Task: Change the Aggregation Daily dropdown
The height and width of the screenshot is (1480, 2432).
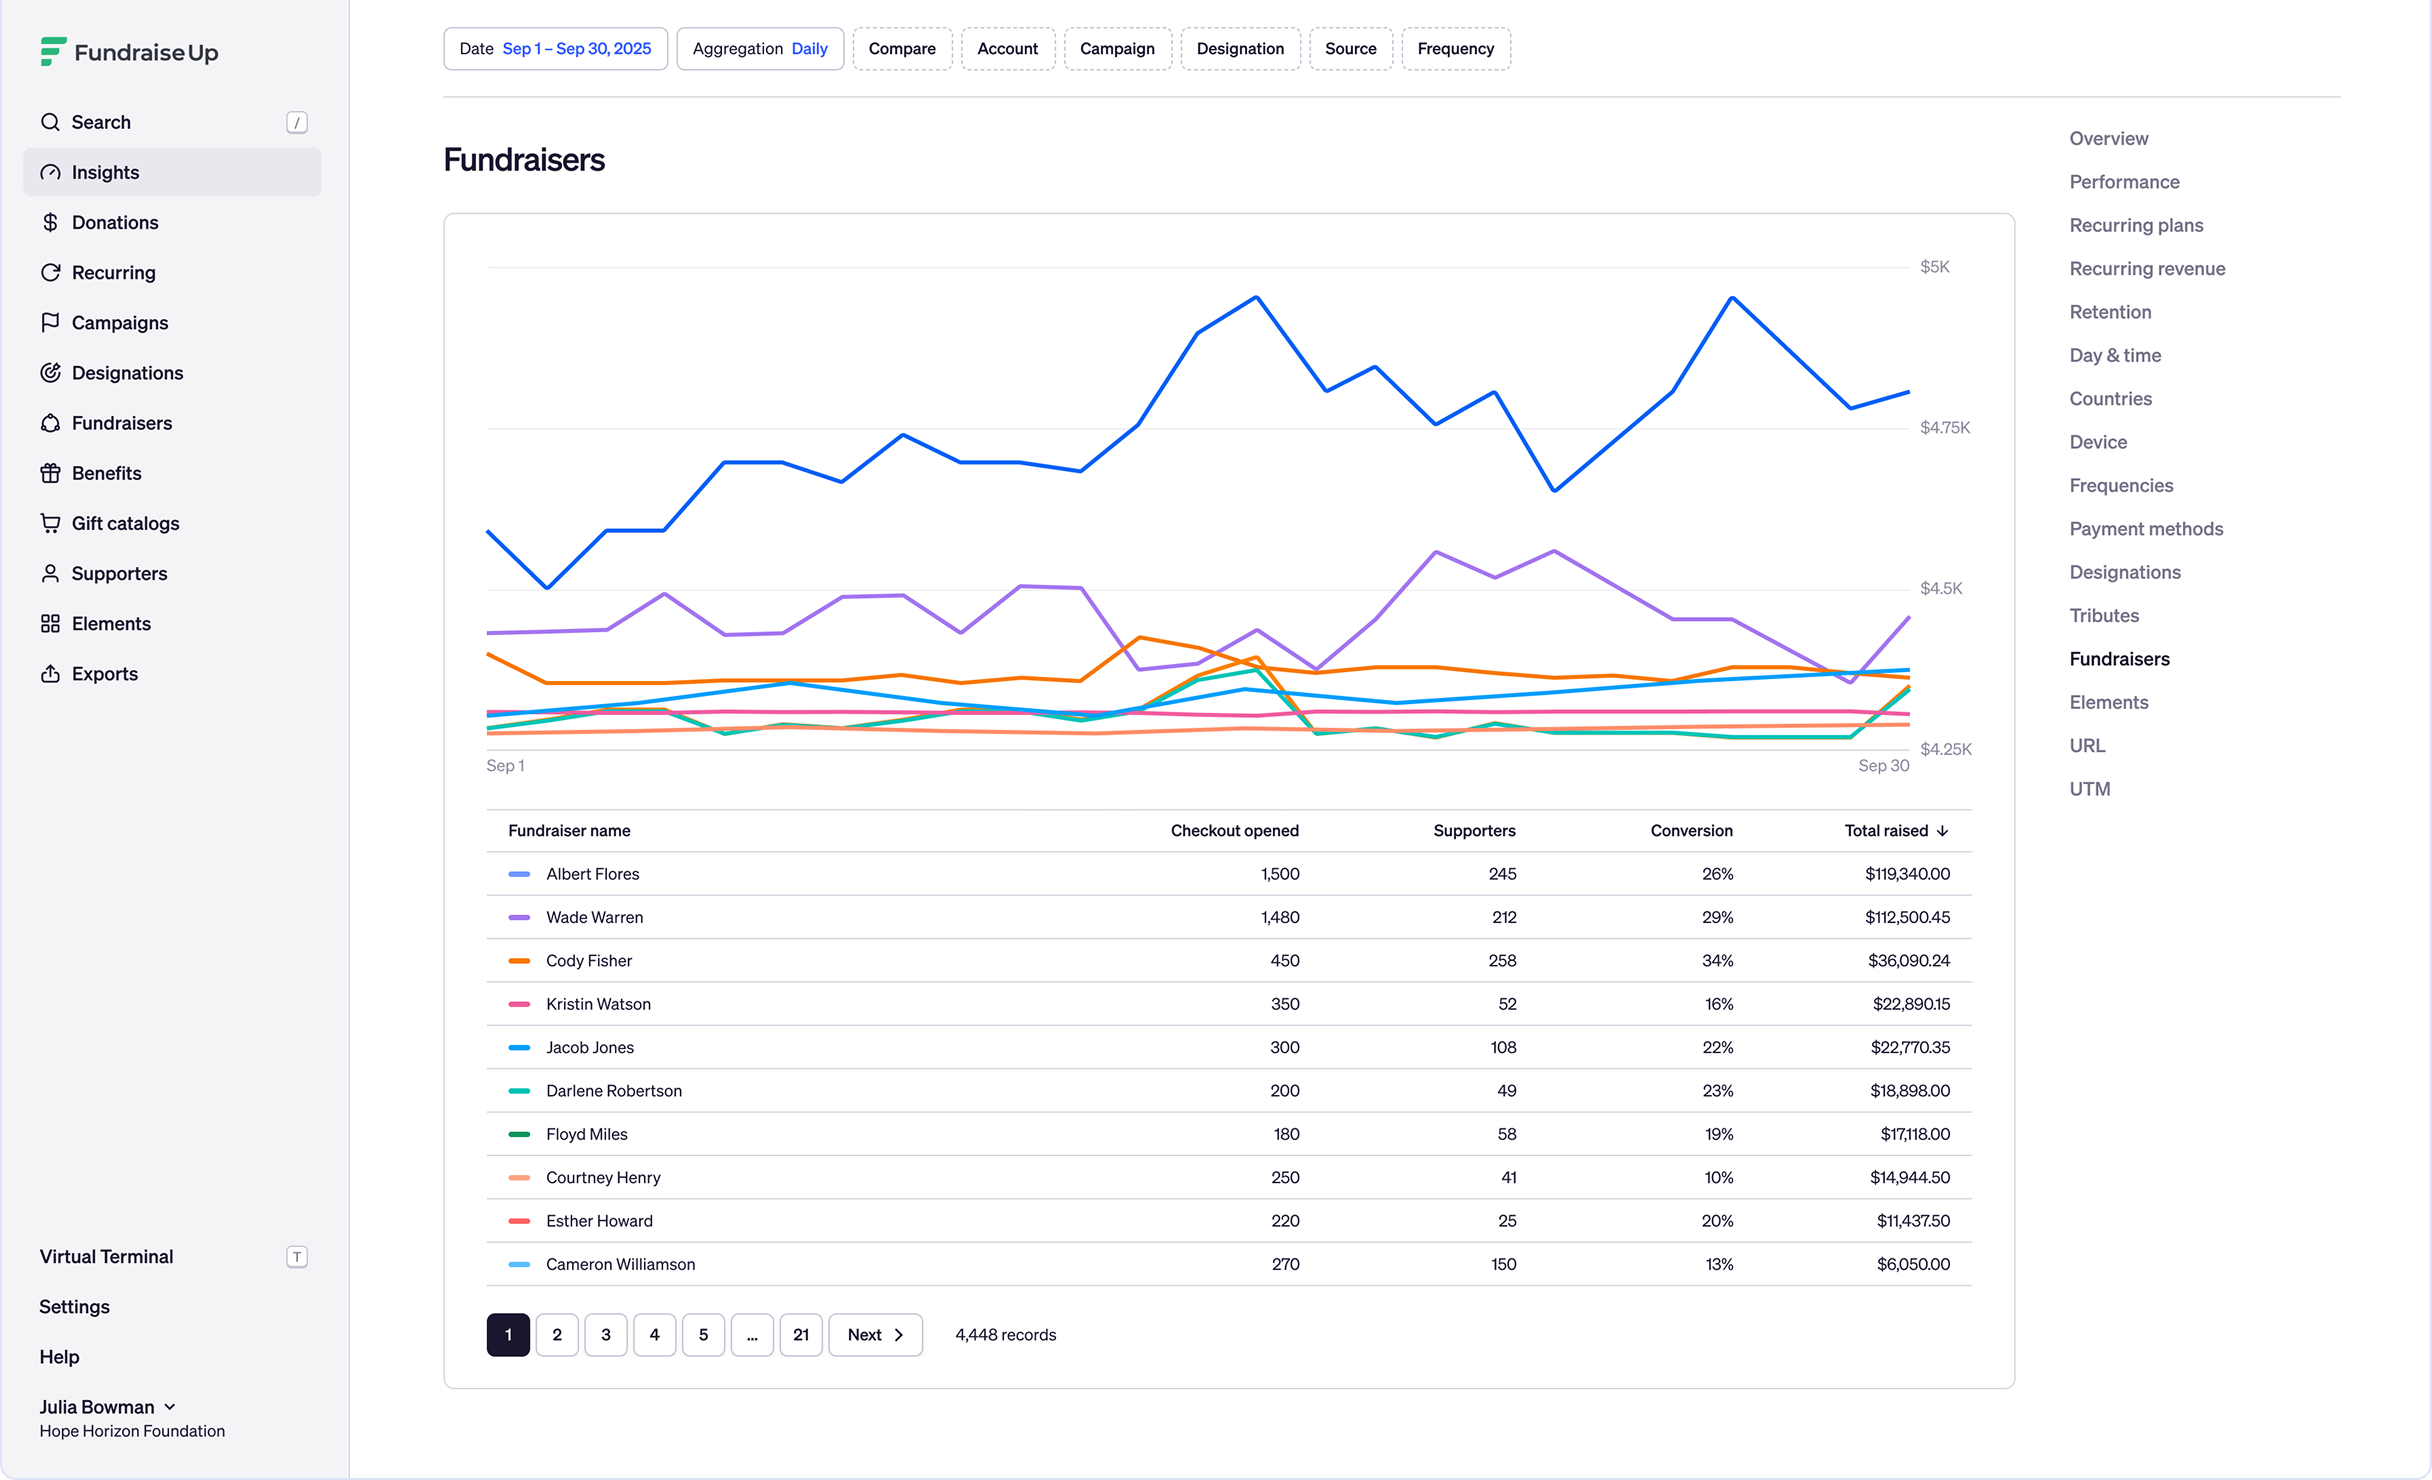Action: [760, 49]
